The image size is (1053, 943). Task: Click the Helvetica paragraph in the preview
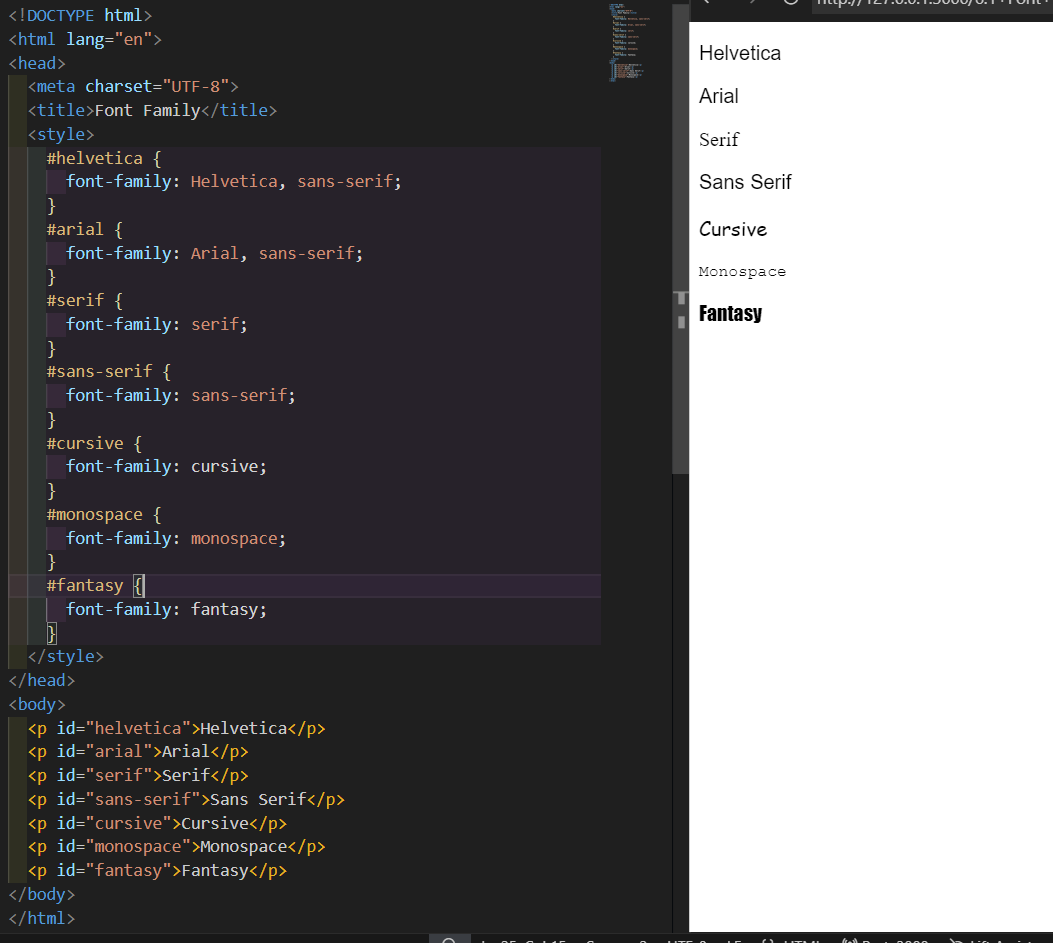click(x=739, y=53)
